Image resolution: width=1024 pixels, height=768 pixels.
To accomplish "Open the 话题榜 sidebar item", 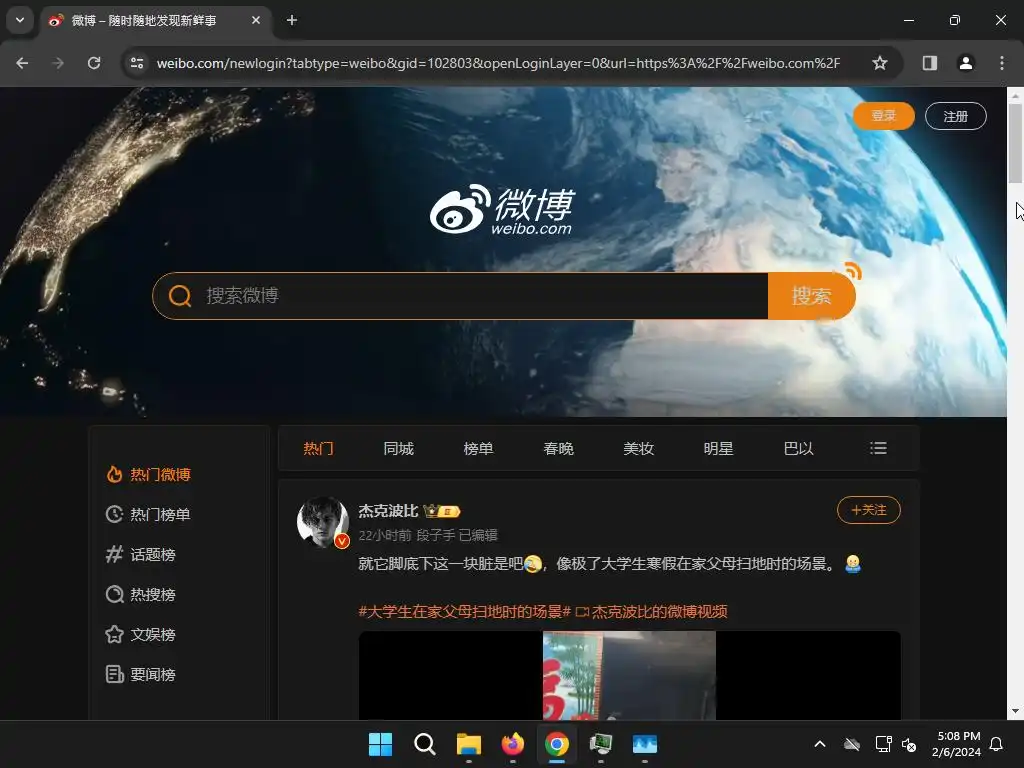I will (140, 554).
